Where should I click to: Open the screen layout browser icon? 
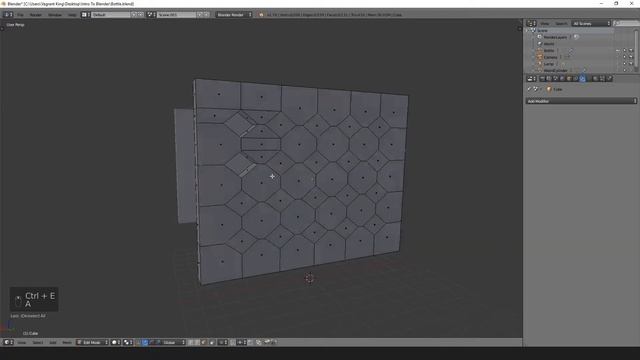point(86,15)
